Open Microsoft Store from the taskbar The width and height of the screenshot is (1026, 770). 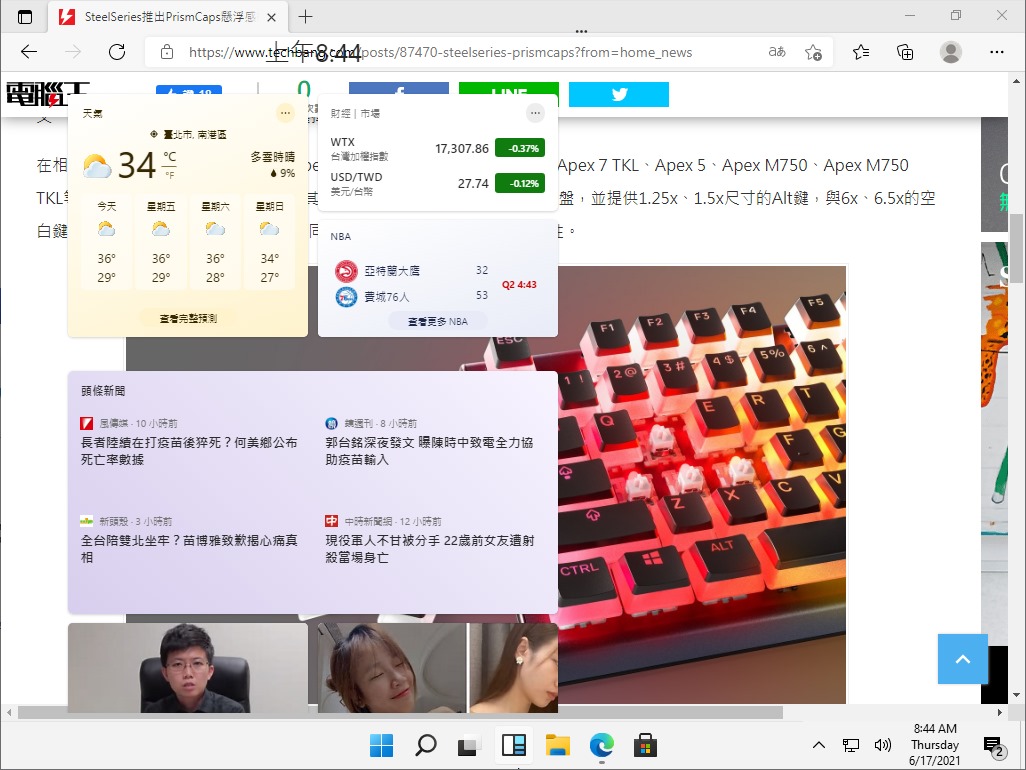[645, 745]
